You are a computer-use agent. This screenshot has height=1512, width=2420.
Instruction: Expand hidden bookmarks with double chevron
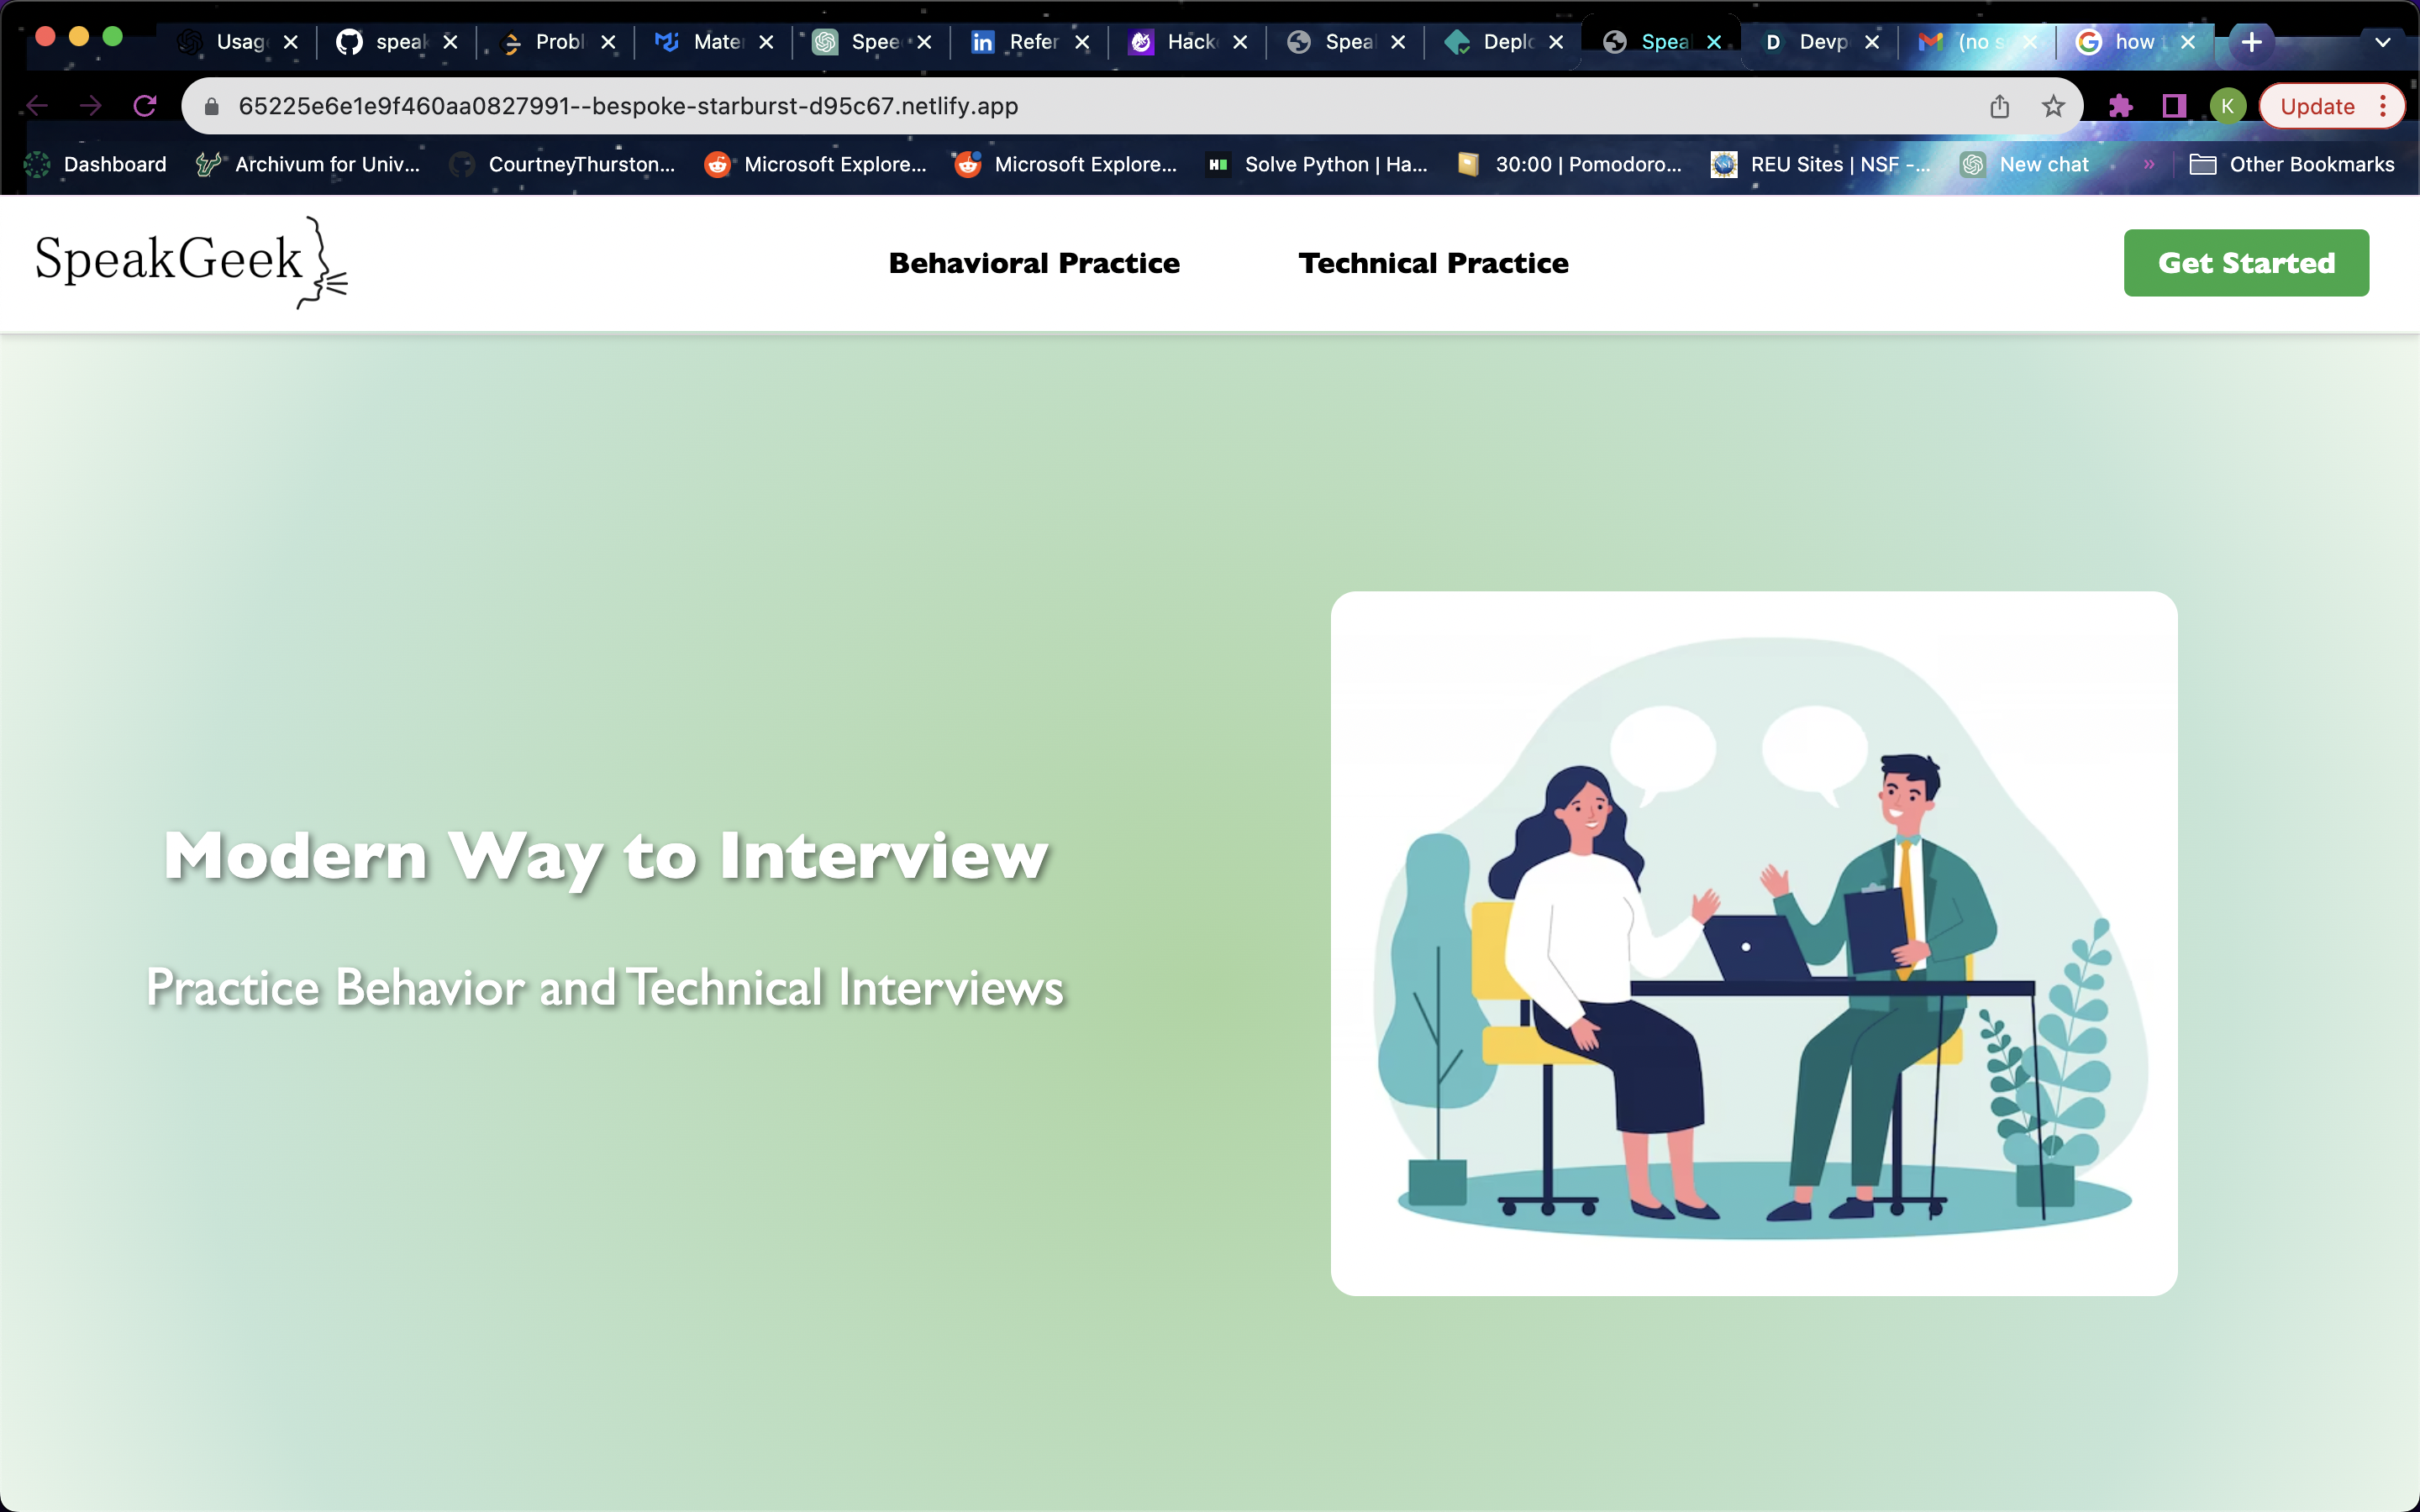click(2148, 164)
